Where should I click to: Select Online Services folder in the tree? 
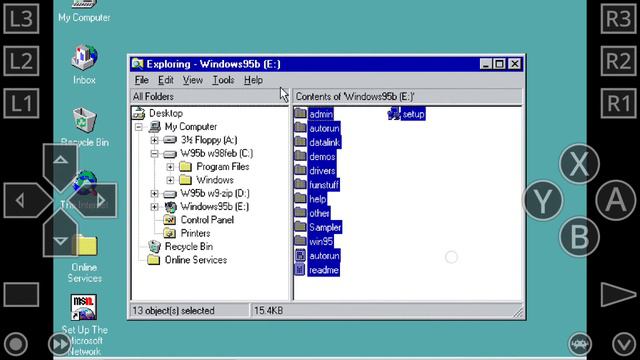tap(153, 260)
